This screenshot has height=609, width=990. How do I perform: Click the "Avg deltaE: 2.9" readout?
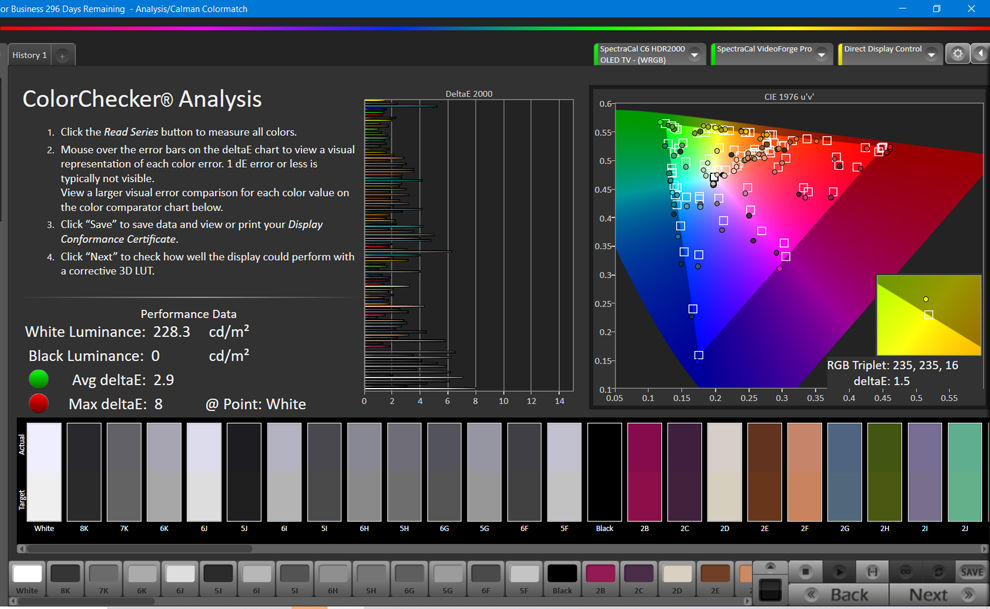[123, 380]
